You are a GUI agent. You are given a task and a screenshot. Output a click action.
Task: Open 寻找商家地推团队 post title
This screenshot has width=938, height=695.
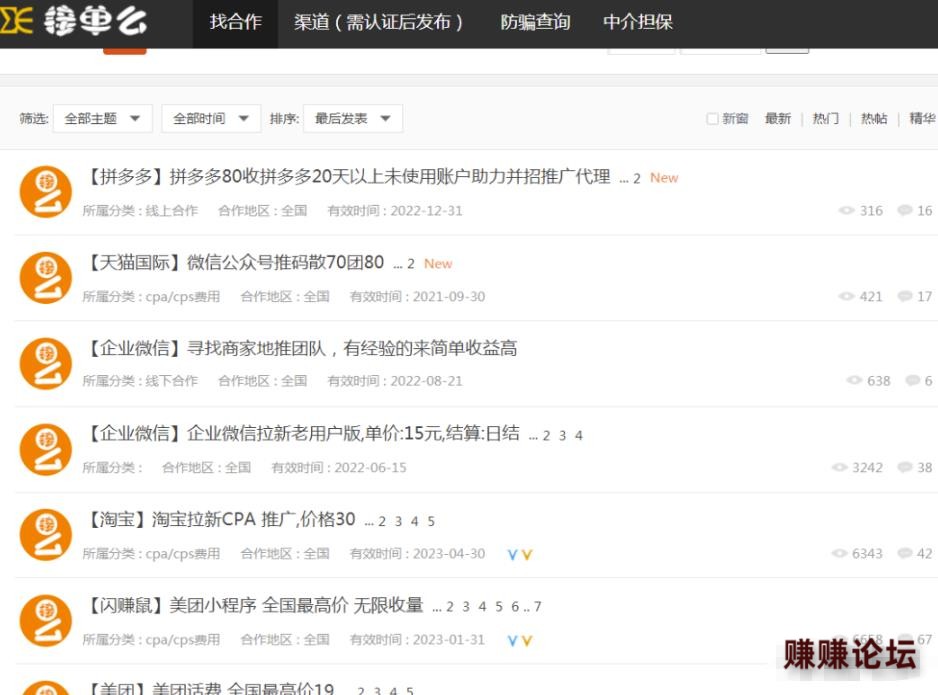point(352,348)
